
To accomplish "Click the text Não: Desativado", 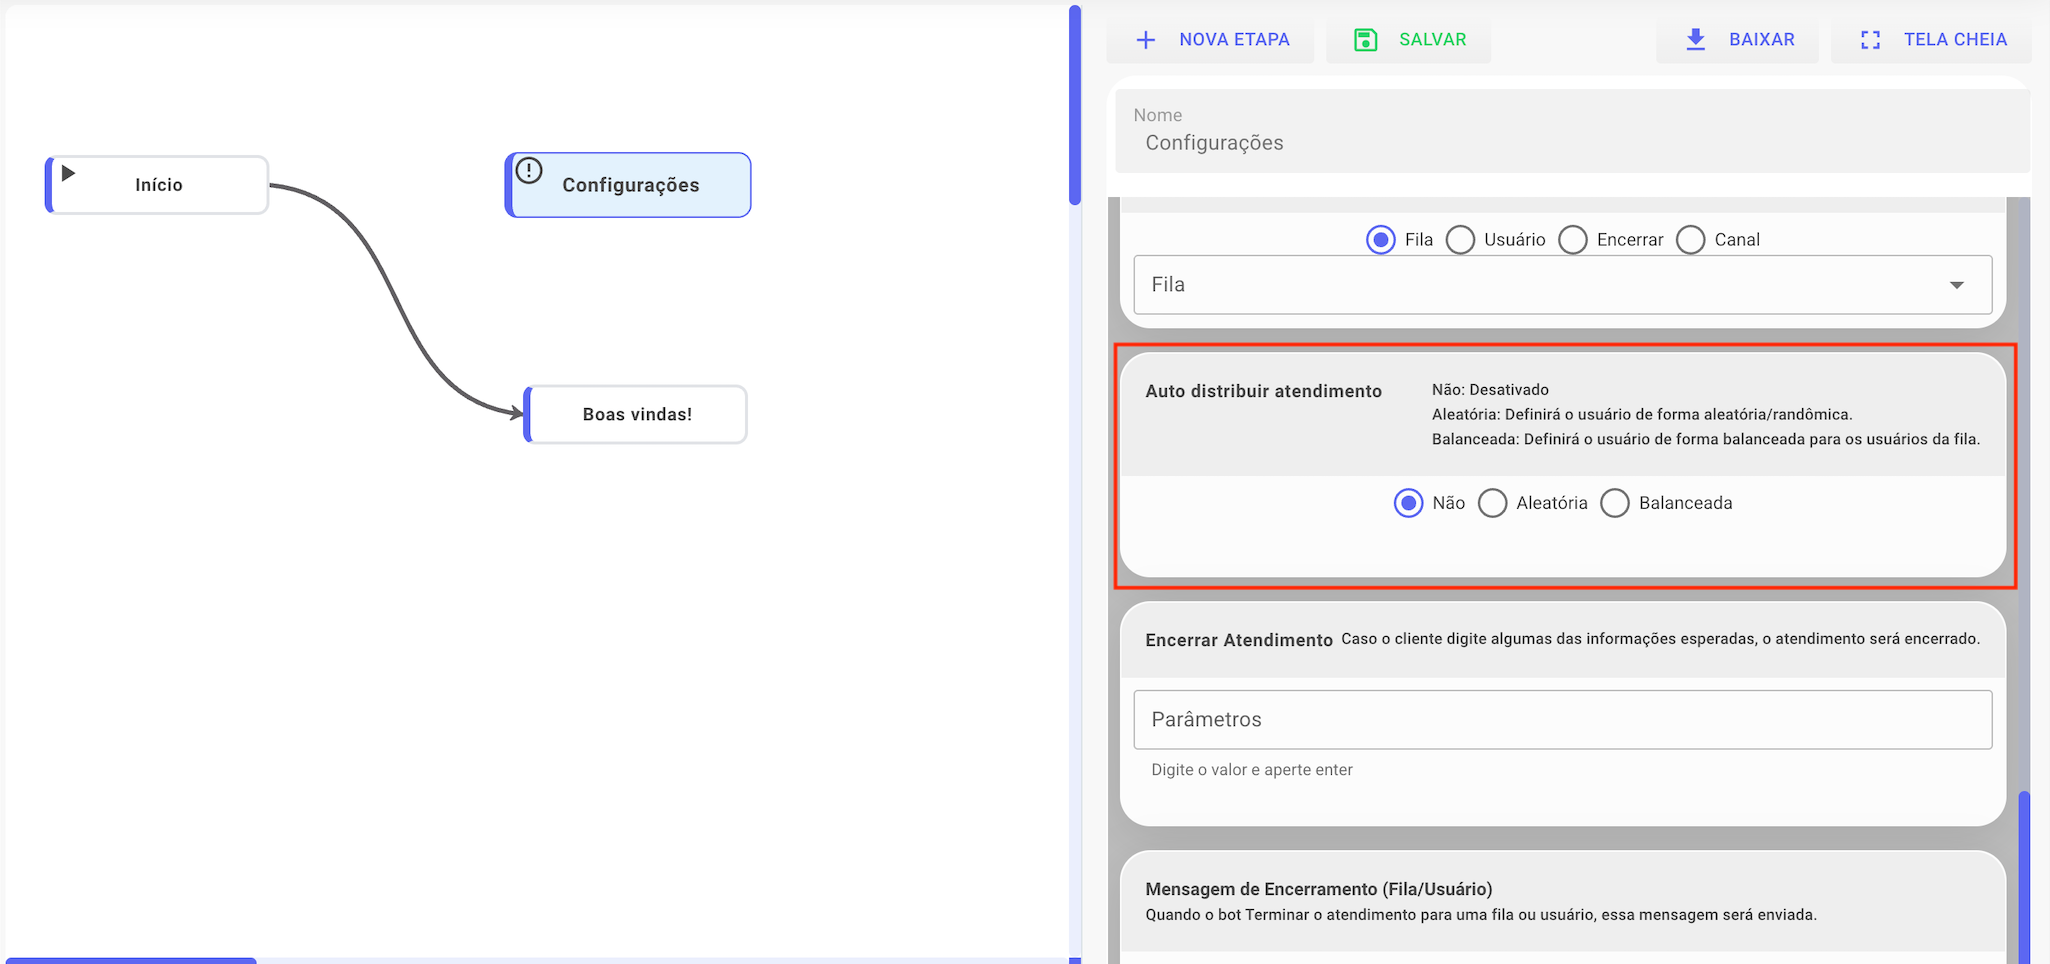I will click(x=1490, y=390).
